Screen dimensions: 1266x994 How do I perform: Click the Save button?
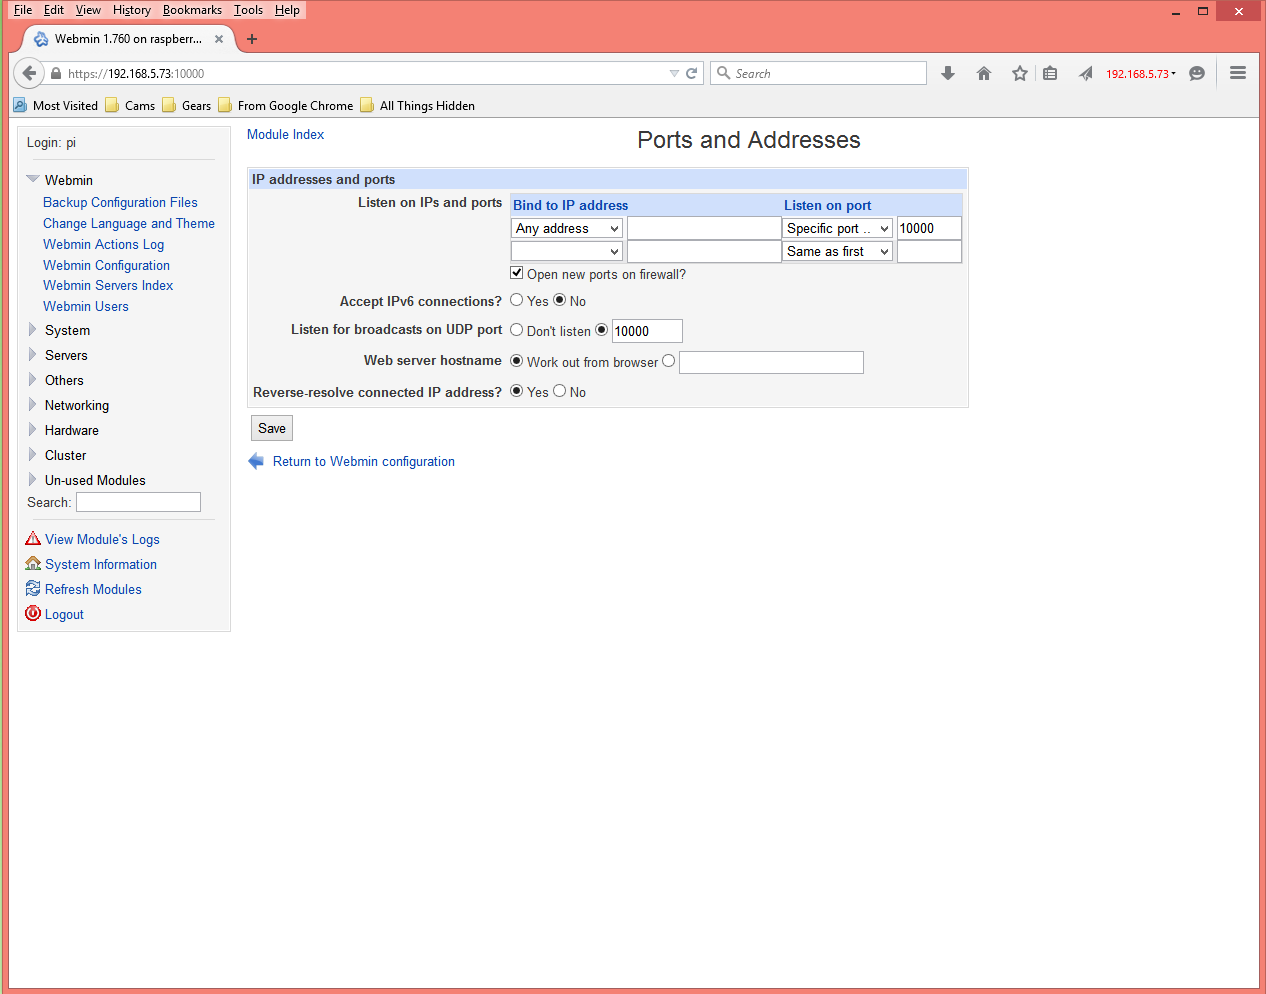click(272, 428)
